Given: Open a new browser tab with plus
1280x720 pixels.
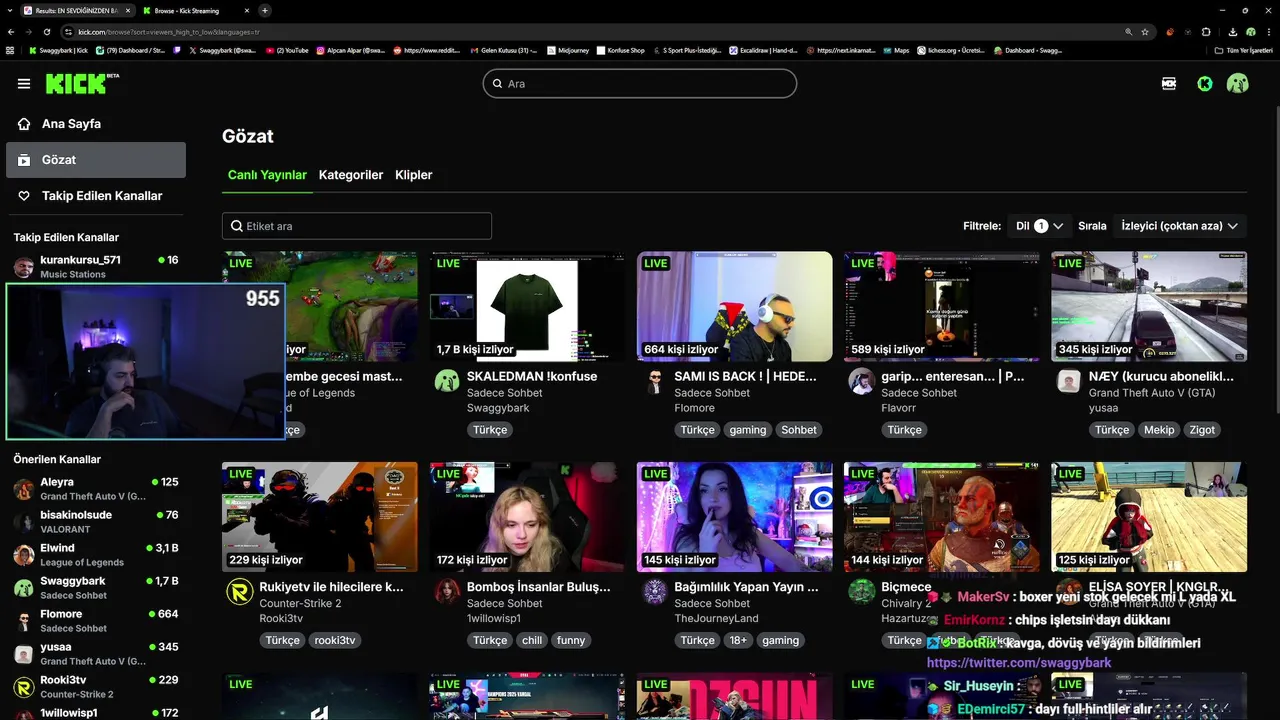Looking at the screenshot, I should click(264, 10).
